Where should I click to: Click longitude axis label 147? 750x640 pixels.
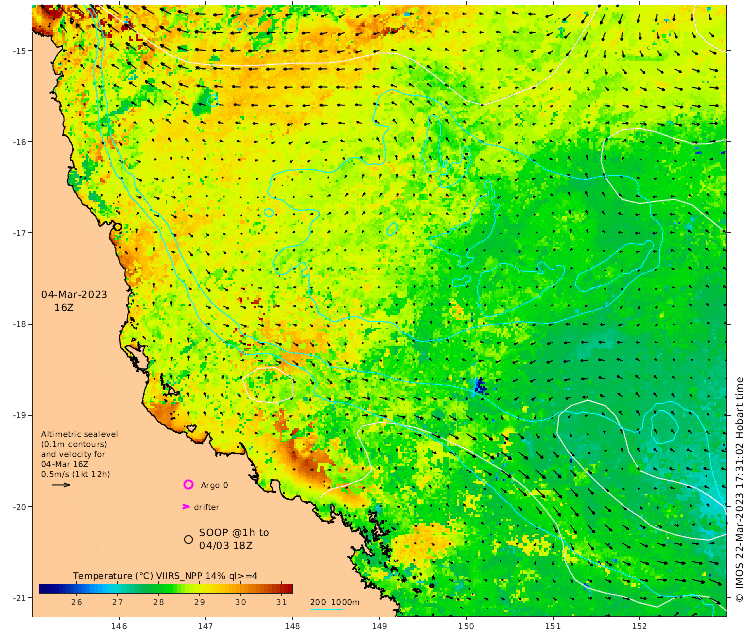click(x=206, y=626)
